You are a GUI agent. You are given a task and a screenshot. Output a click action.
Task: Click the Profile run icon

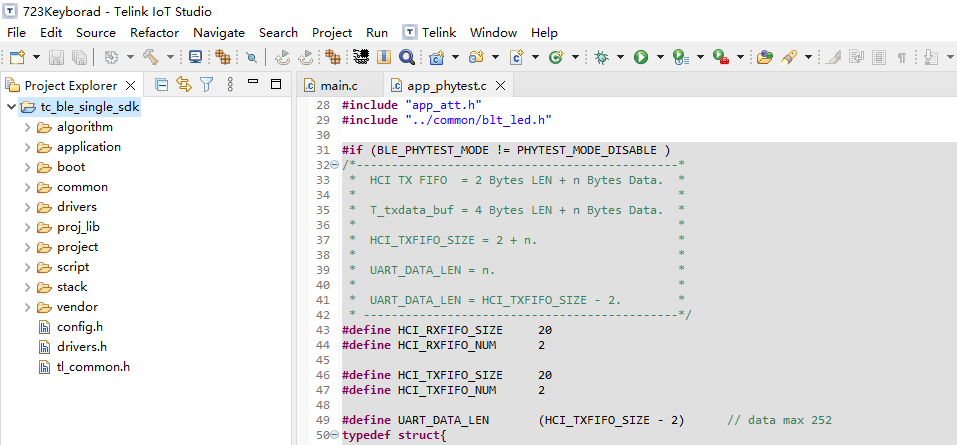(x=681, y=57)
